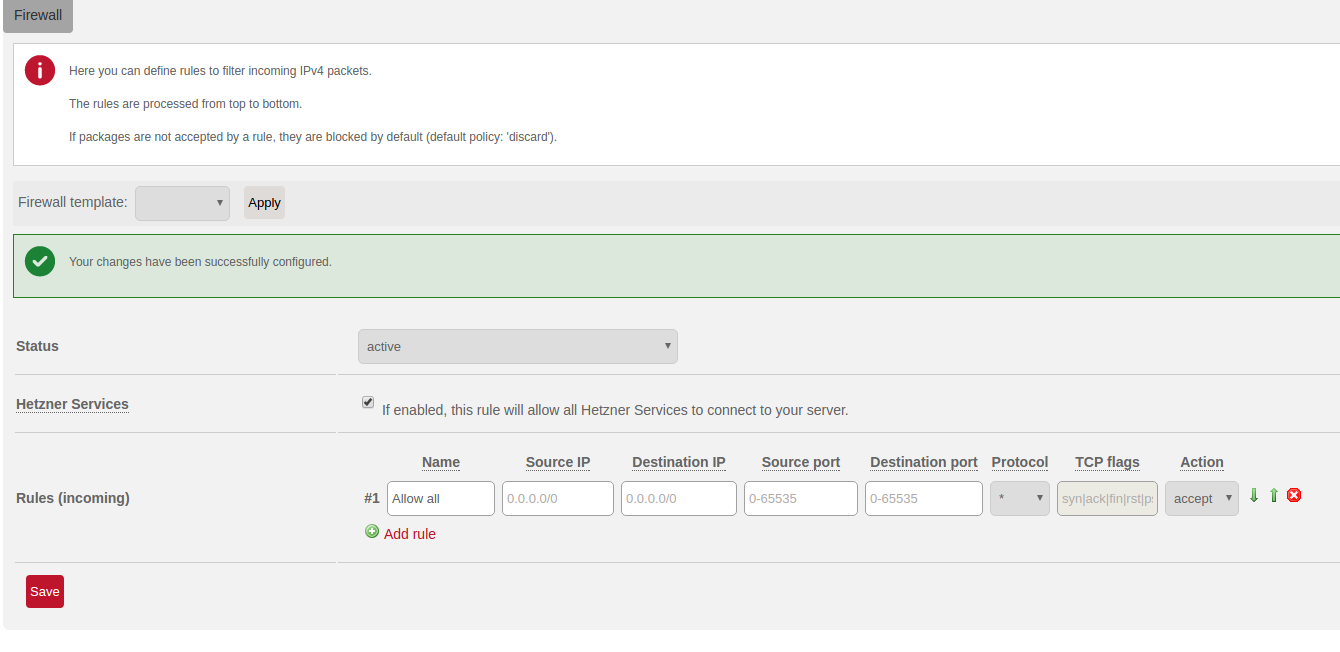Open the Firewall template dropdown
Screen dimensions: 1340x652
[182, 203]
